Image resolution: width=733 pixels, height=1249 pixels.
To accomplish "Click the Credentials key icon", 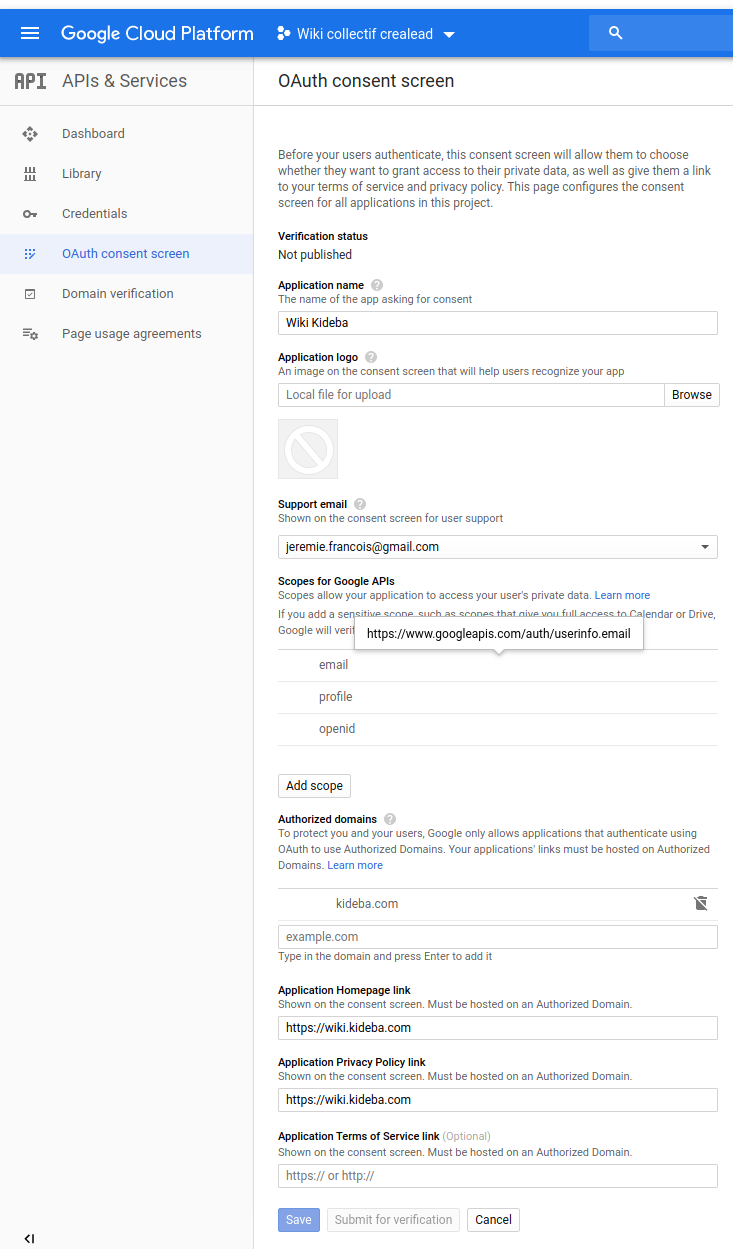I will [30, 213].
